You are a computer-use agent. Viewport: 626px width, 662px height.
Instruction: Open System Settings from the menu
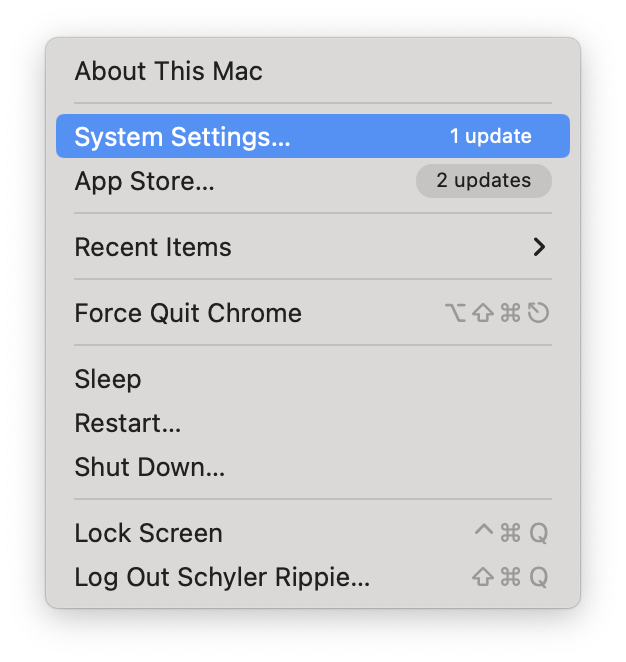coord(182,137)
